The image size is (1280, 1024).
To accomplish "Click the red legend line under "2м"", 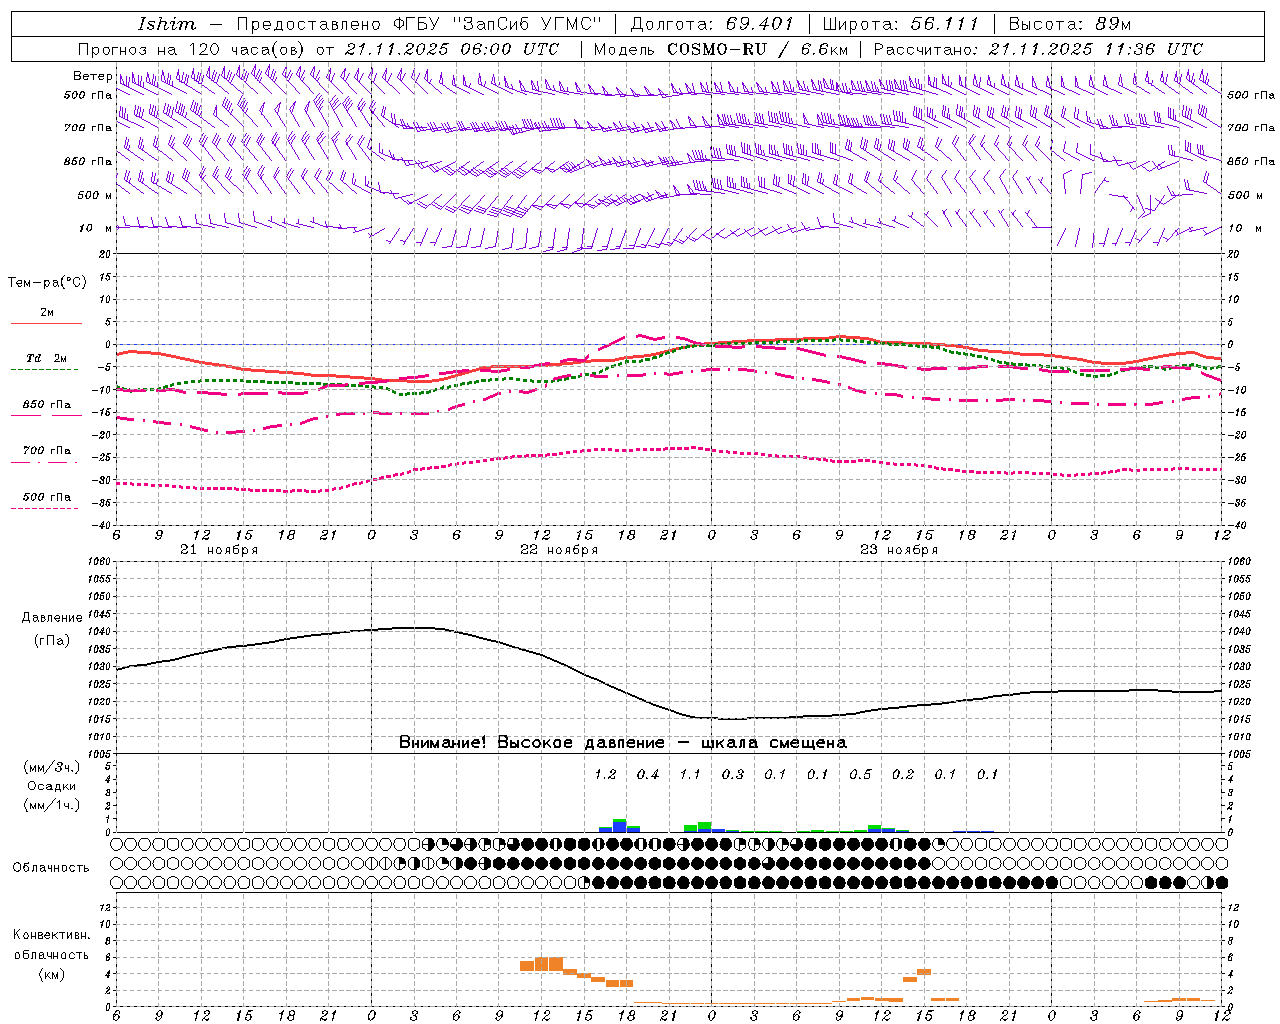I will [46, 323].
